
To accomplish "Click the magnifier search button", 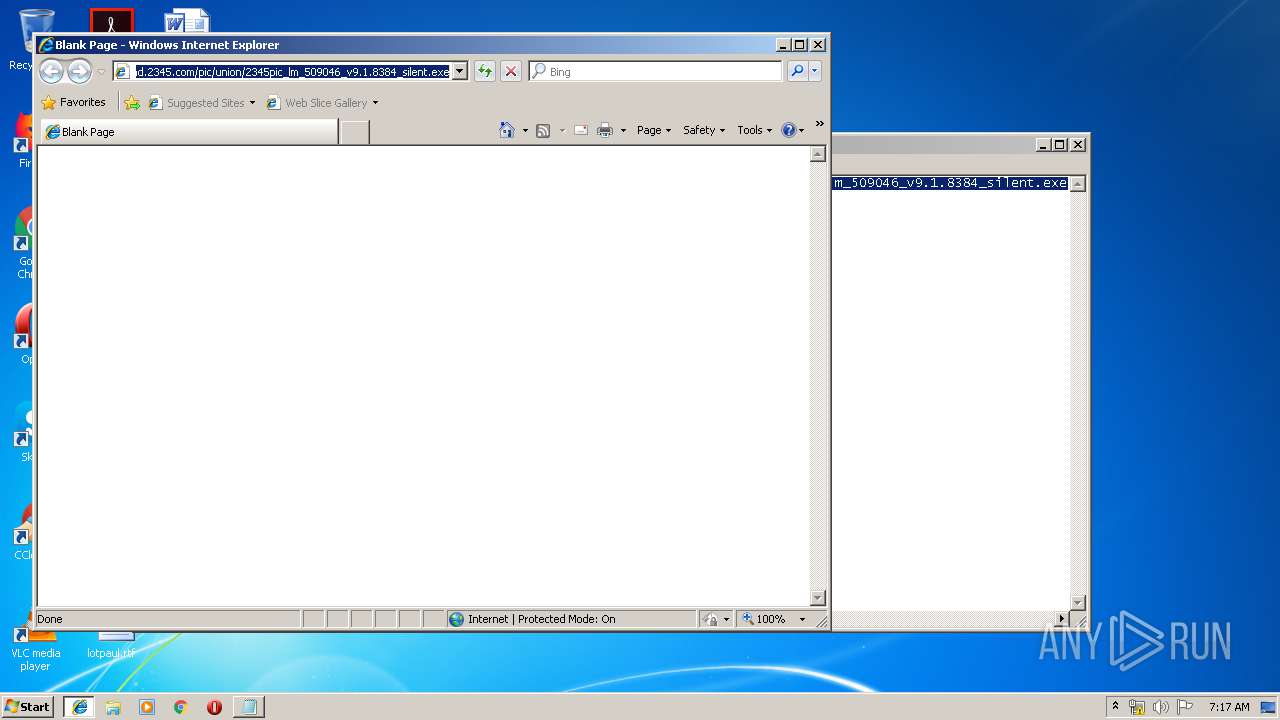I will click(x=797, y=71).
